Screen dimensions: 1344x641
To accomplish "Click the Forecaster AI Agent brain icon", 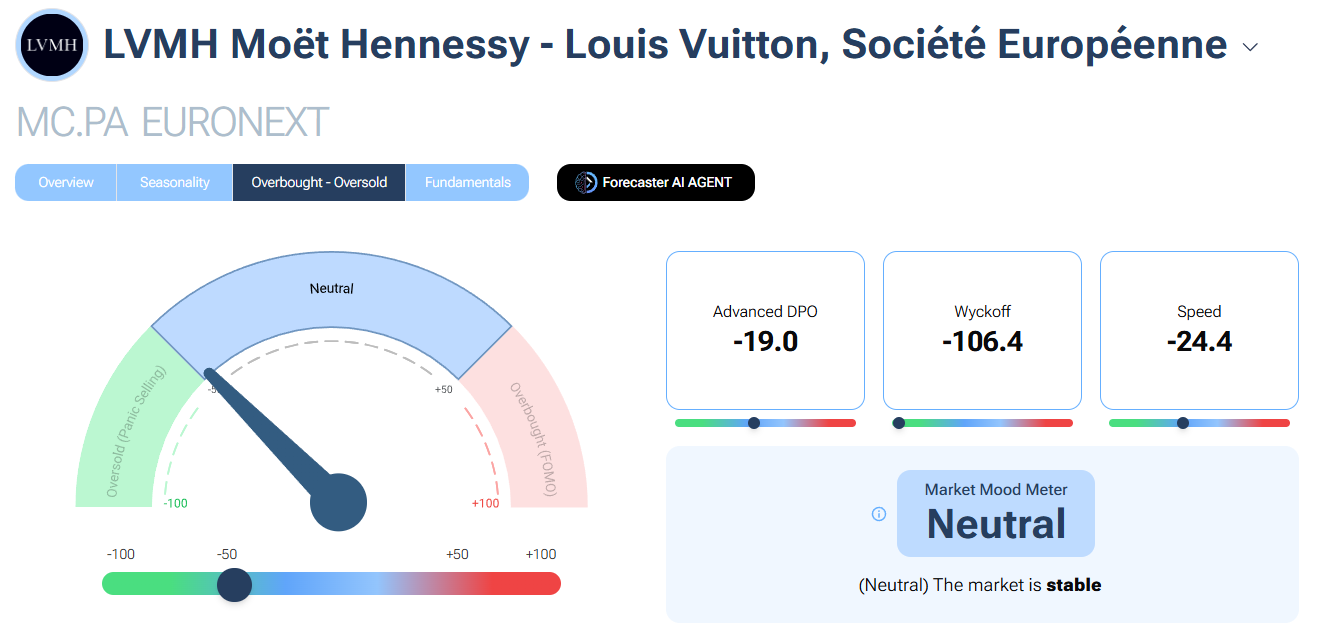I will click(586, 182).
